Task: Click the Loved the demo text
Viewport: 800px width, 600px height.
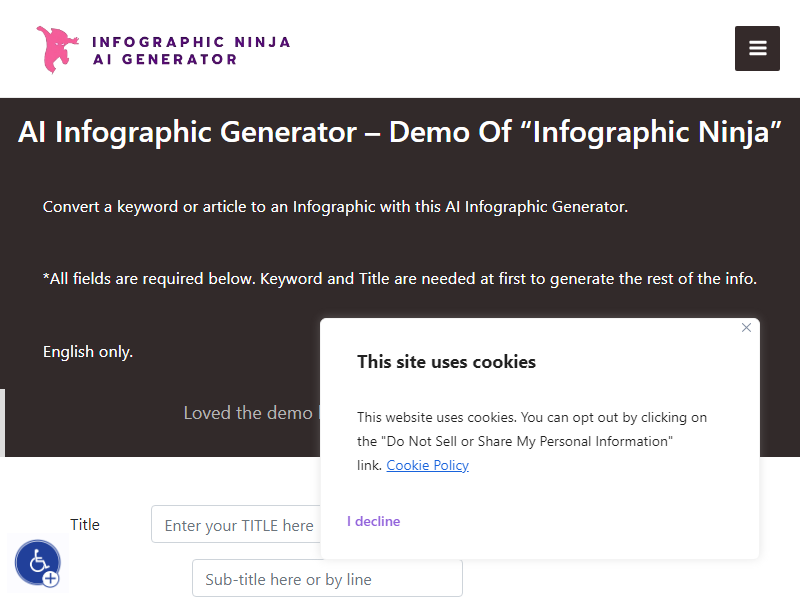Action: point(248,413)
